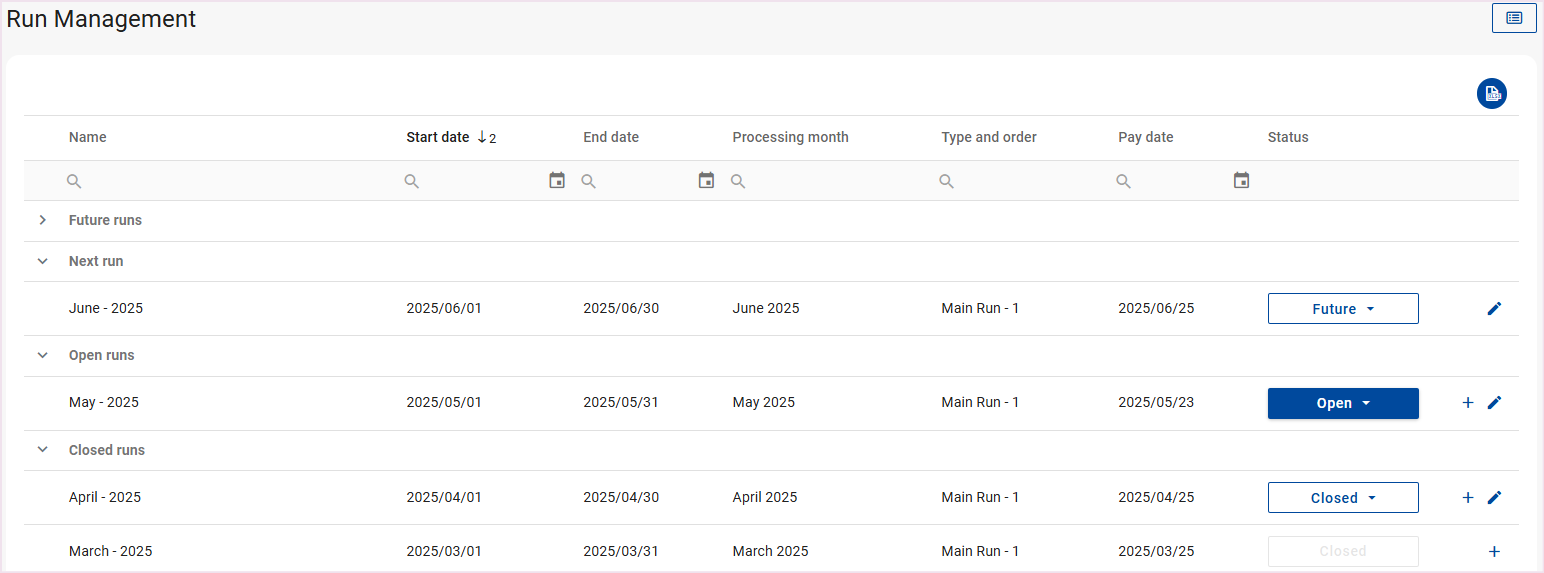Collapse the Next run group

pyautogui.click(x=42, y=261)
